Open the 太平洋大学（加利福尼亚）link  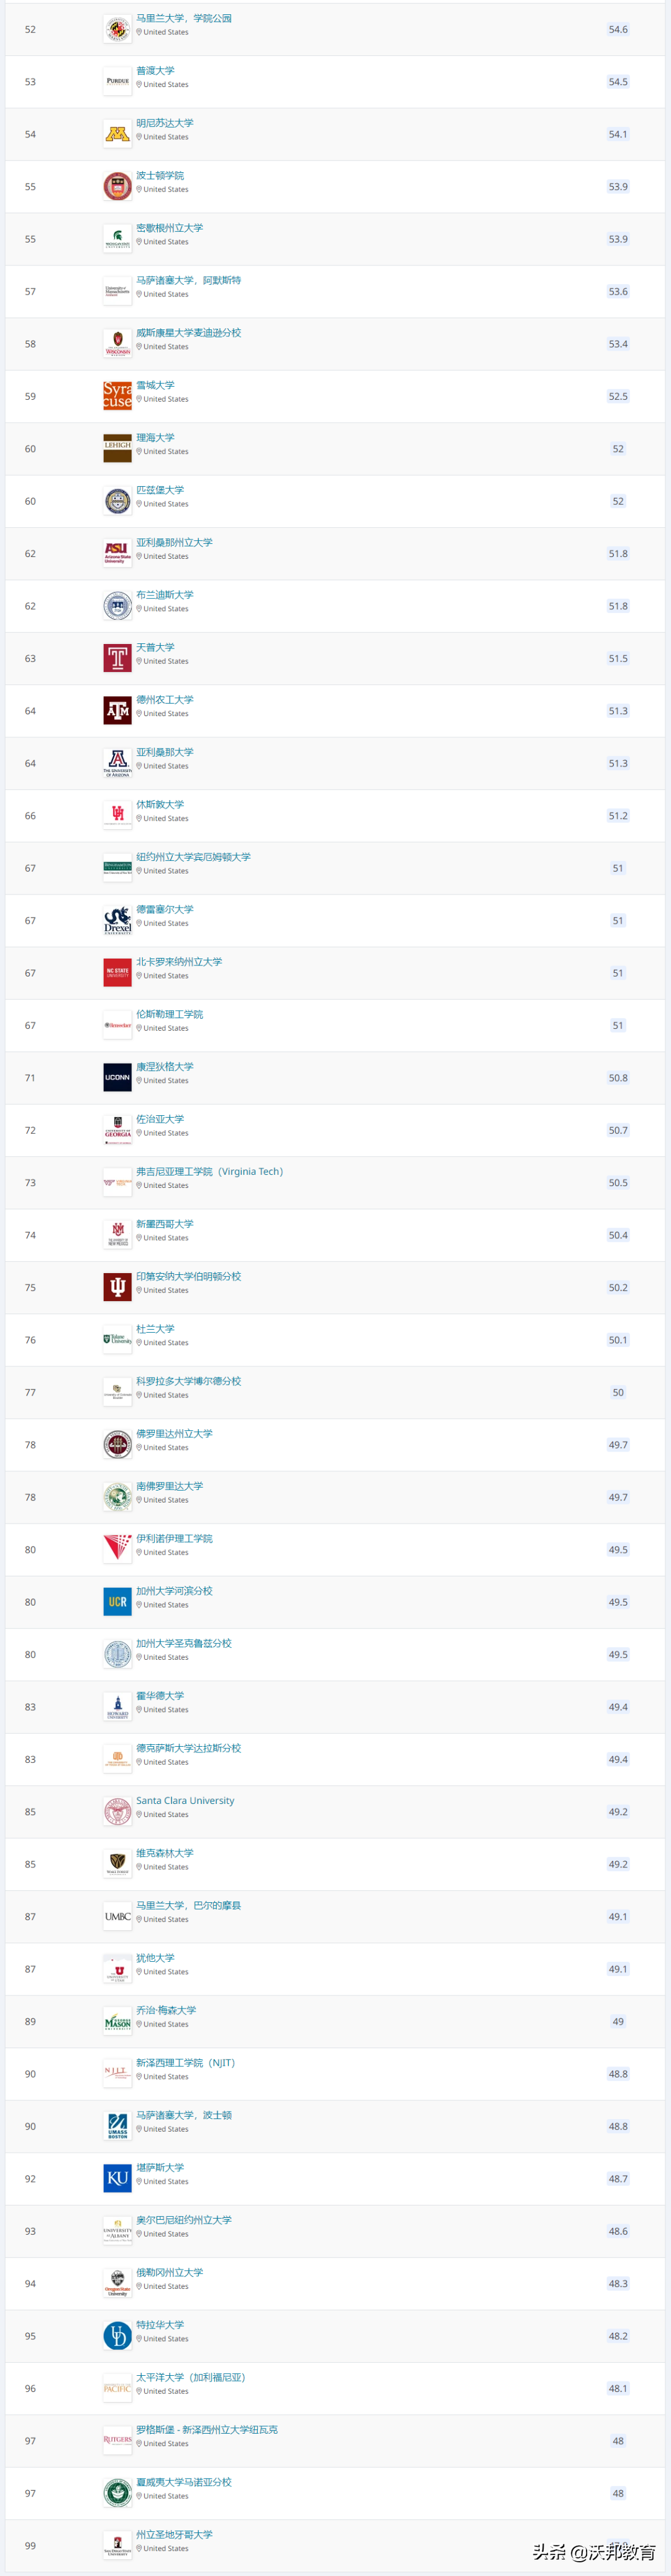[190, 2377]
